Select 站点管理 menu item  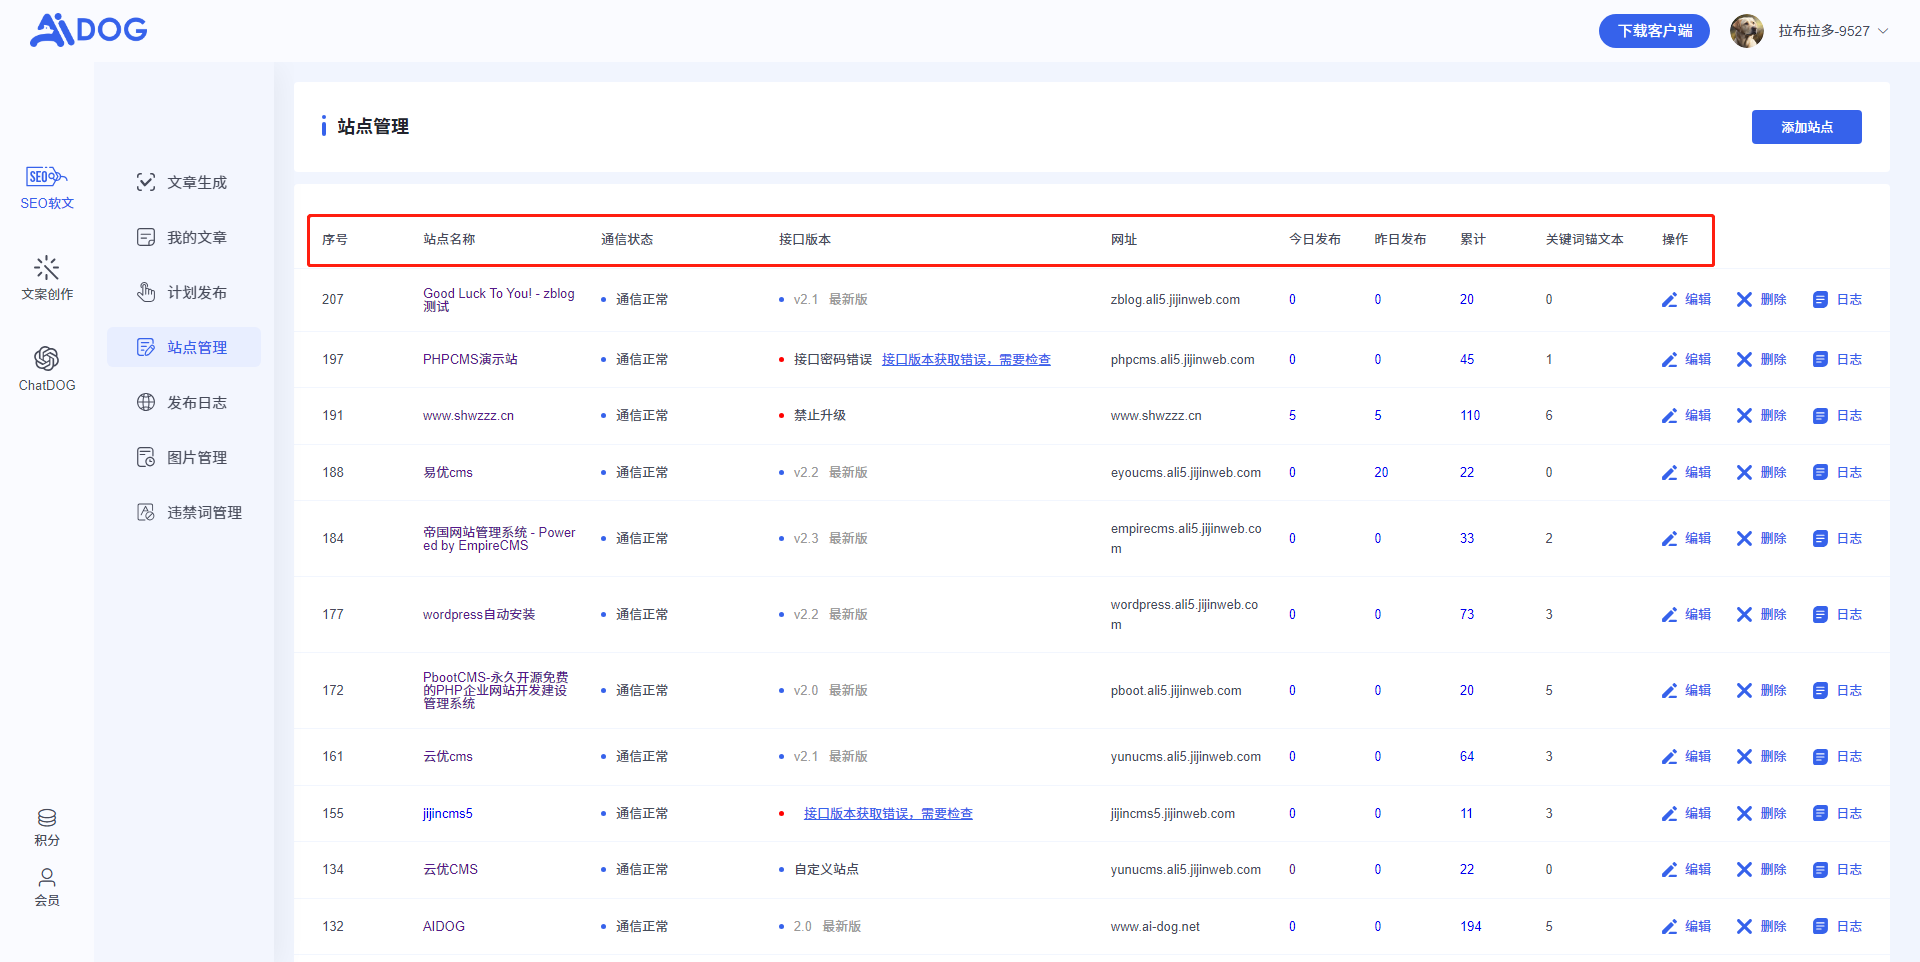click(184, 347)
